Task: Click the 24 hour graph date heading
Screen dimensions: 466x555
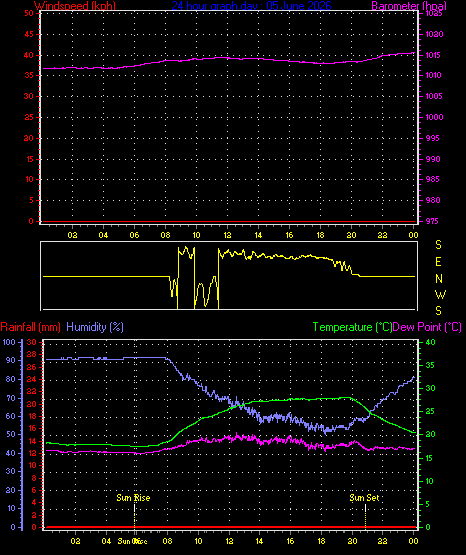Action: tap(252, 6)
